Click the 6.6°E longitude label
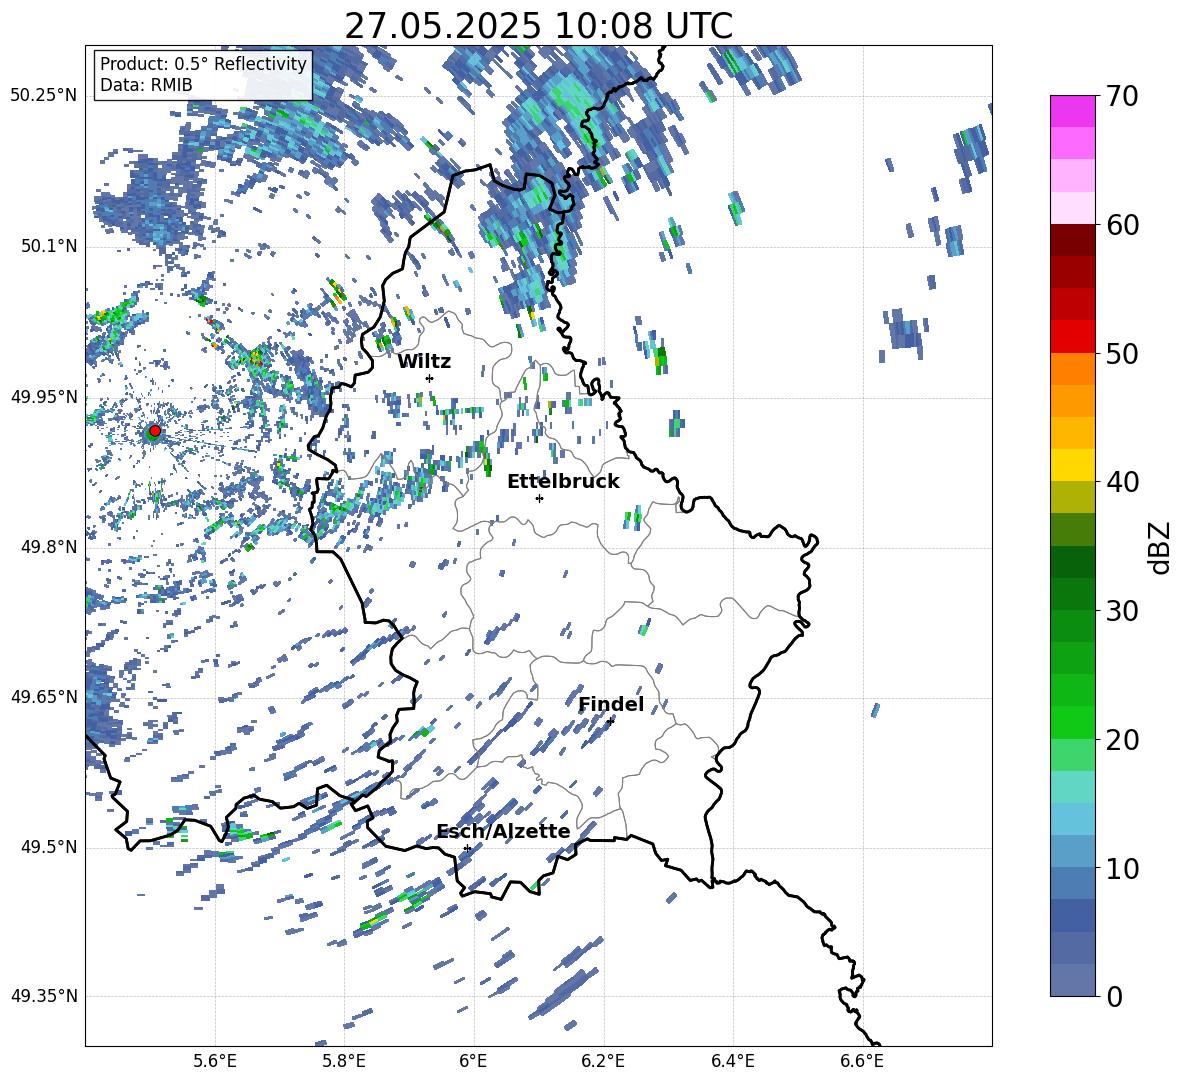The image size is (1184, 1081). click(862, 1062)
